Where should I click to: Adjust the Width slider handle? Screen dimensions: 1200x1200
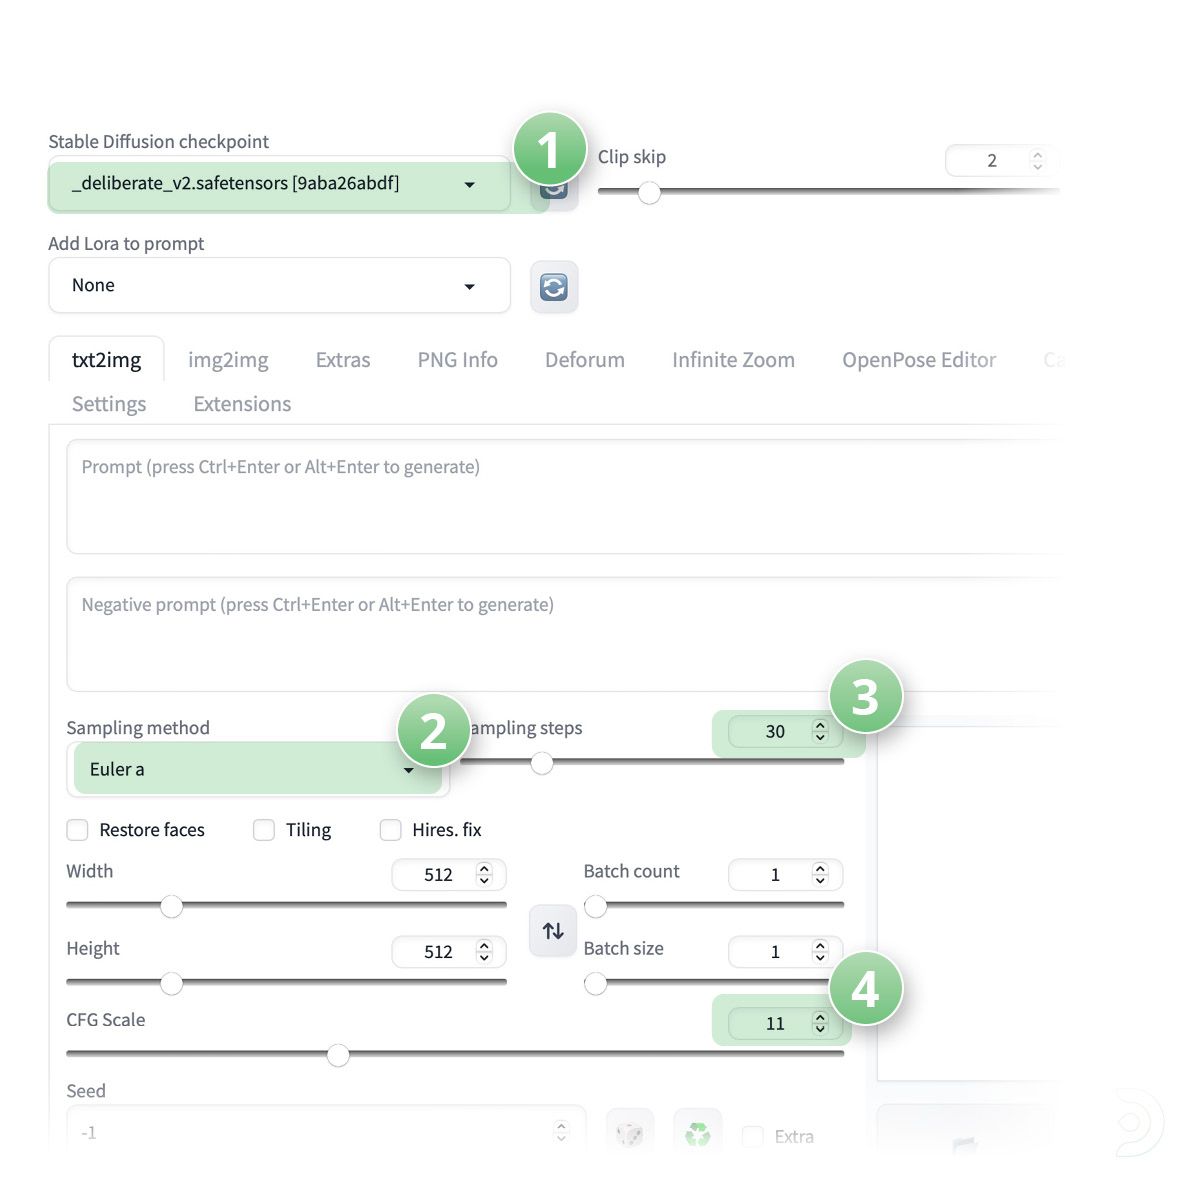[x=172, y=906]
